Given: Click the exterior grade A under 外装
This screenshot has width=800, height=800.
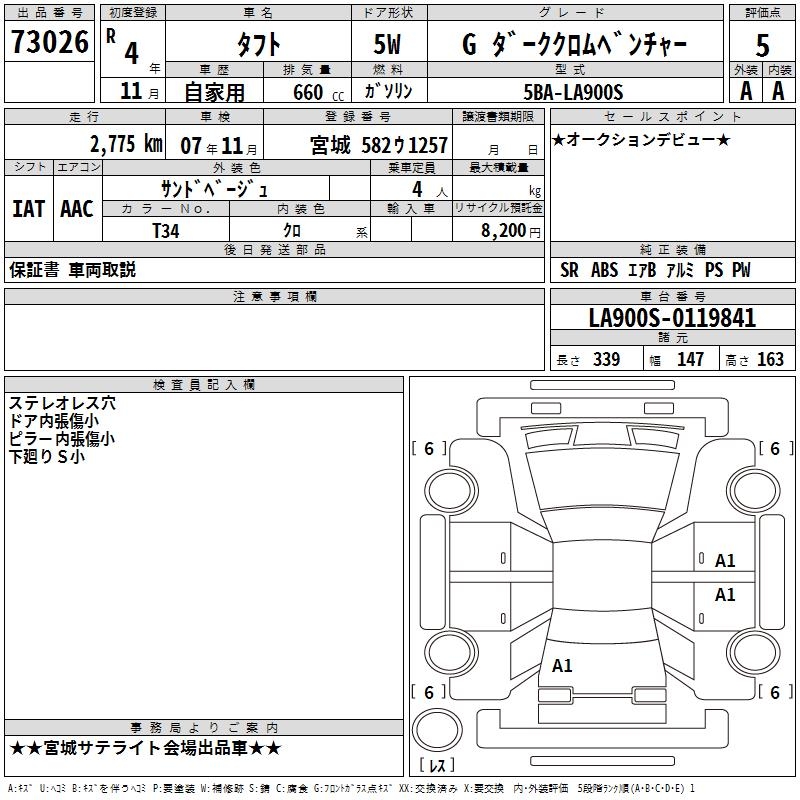Looking at the screenshot, I should [x=746, y=91].
